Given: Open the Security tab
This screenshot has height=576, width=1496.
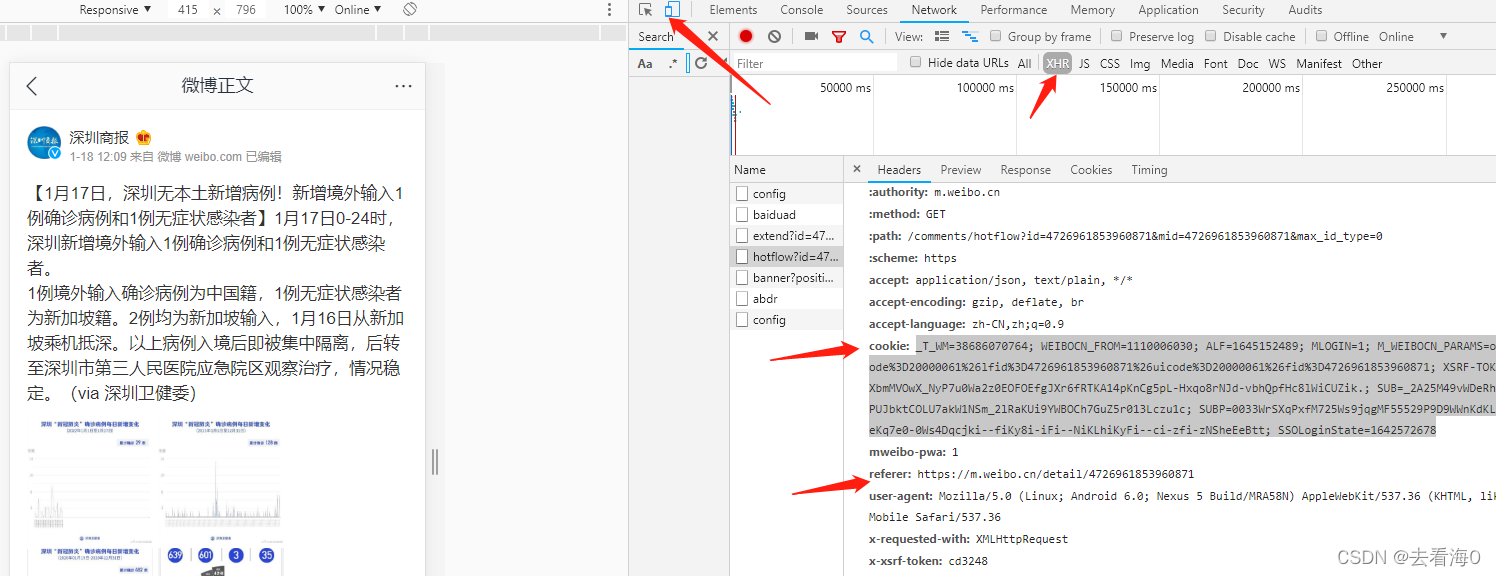Looking at the screenshot, I should [1243, 10].
